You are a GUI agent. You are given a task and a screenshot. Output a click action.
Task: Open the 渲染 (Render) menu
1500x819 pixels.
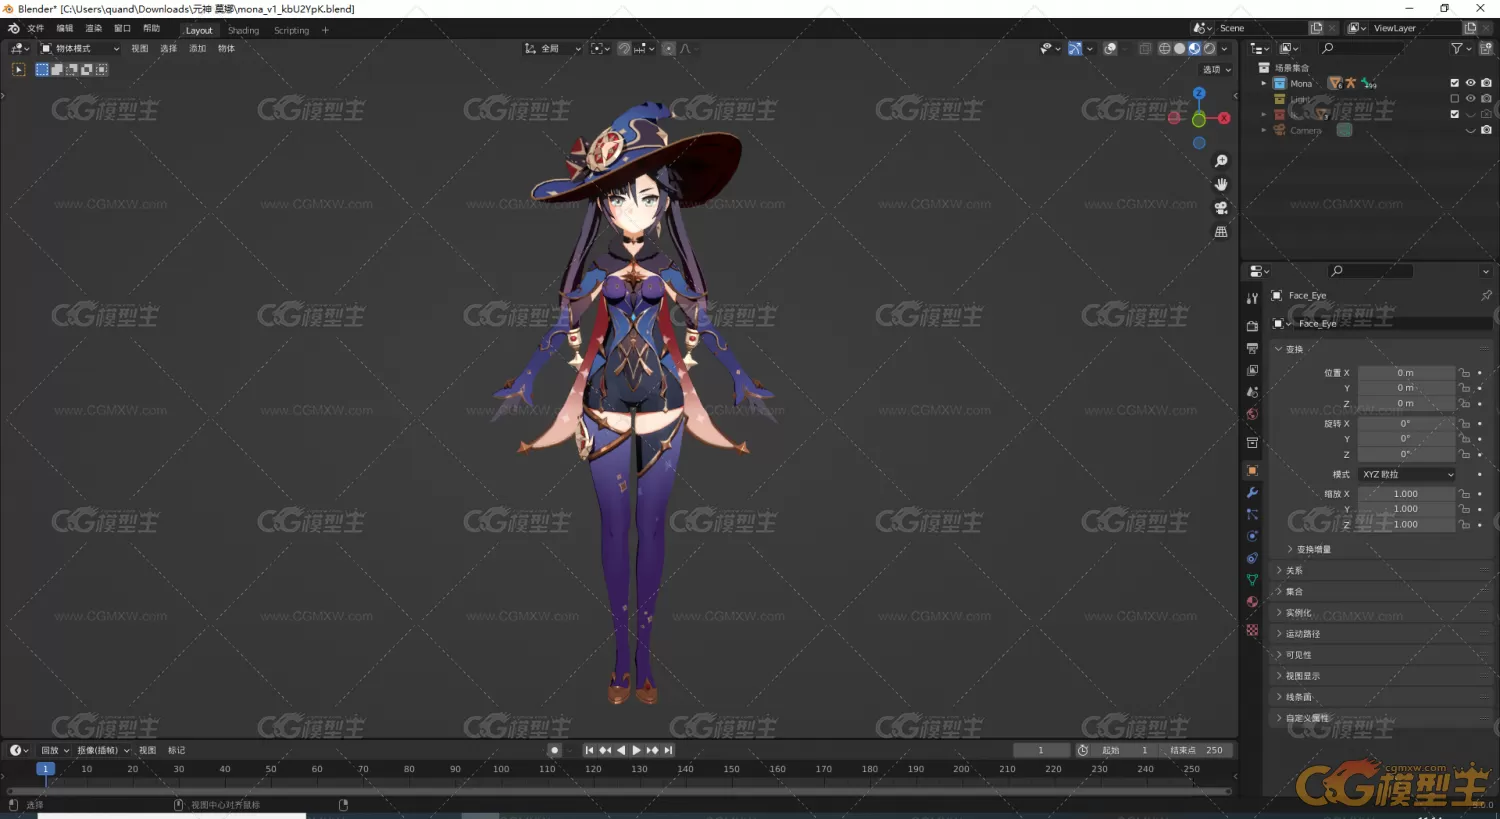tap(93, 29)
